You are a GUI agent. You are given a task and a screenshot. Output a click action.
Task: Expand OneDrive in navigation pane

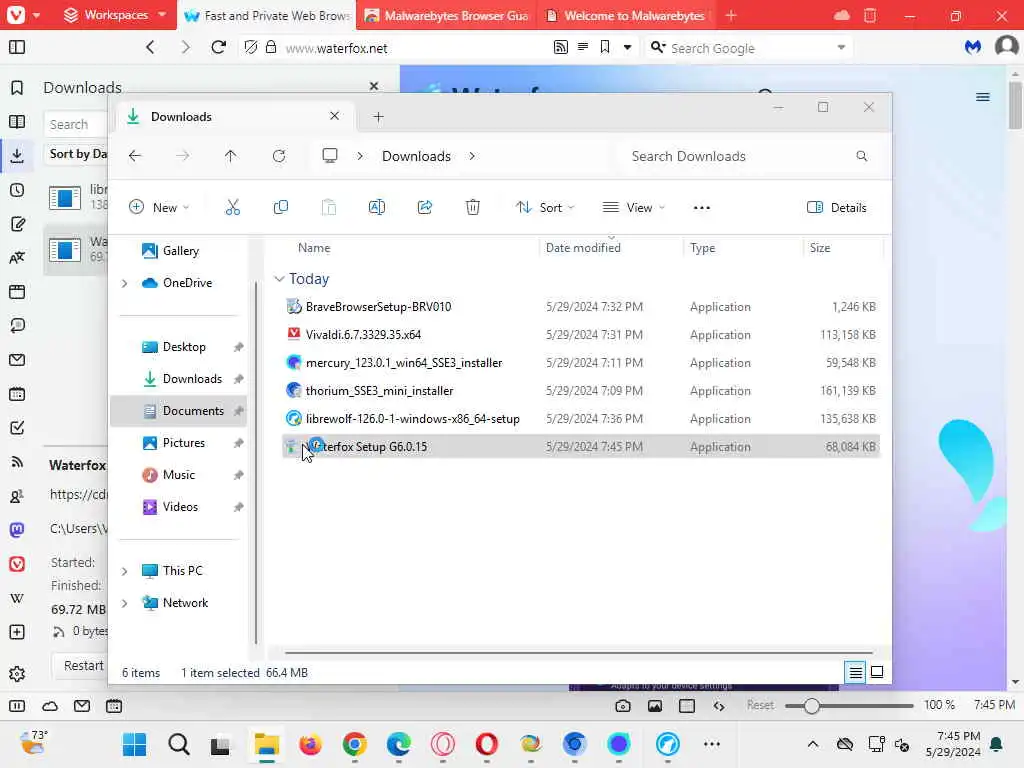(x=124, y=283)
